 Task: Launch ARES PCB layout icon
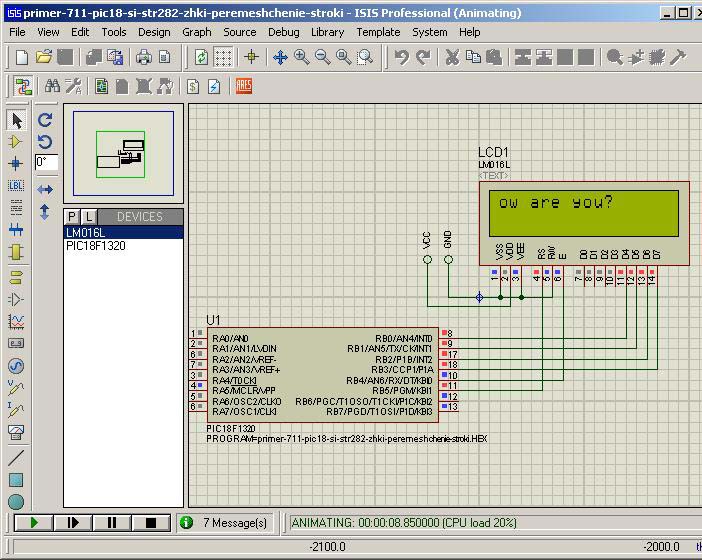click(x=243, y=87)
